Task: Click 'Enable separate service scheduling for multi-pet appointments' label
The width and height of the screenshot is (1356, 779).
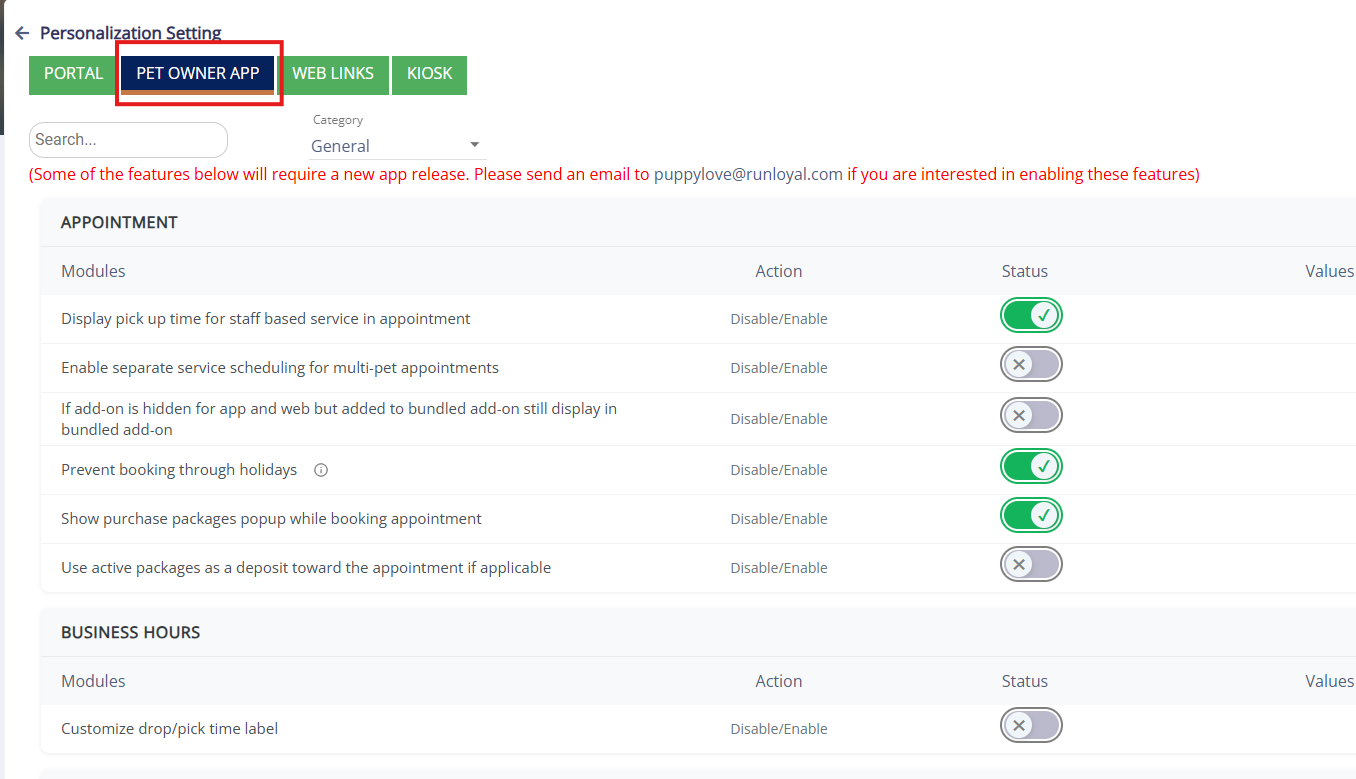Action: click(x=280, y=368)
